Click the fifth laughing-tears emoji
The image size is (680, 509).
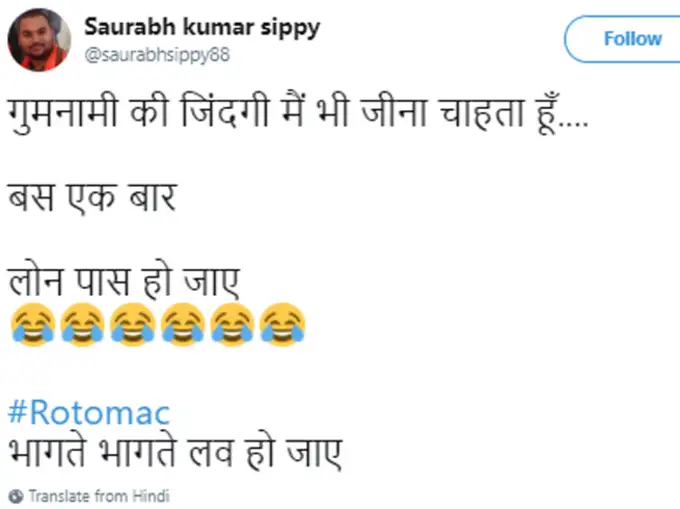[232, 326]
